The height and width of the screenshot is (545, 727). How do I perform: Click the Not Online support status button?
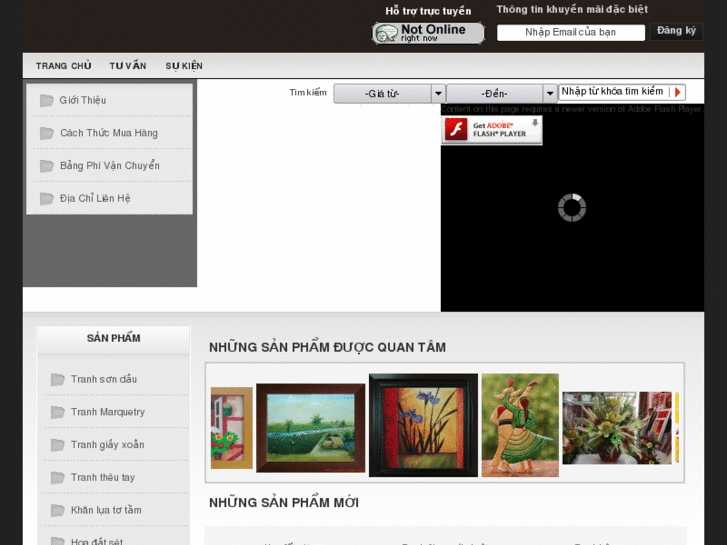[428, 33]
